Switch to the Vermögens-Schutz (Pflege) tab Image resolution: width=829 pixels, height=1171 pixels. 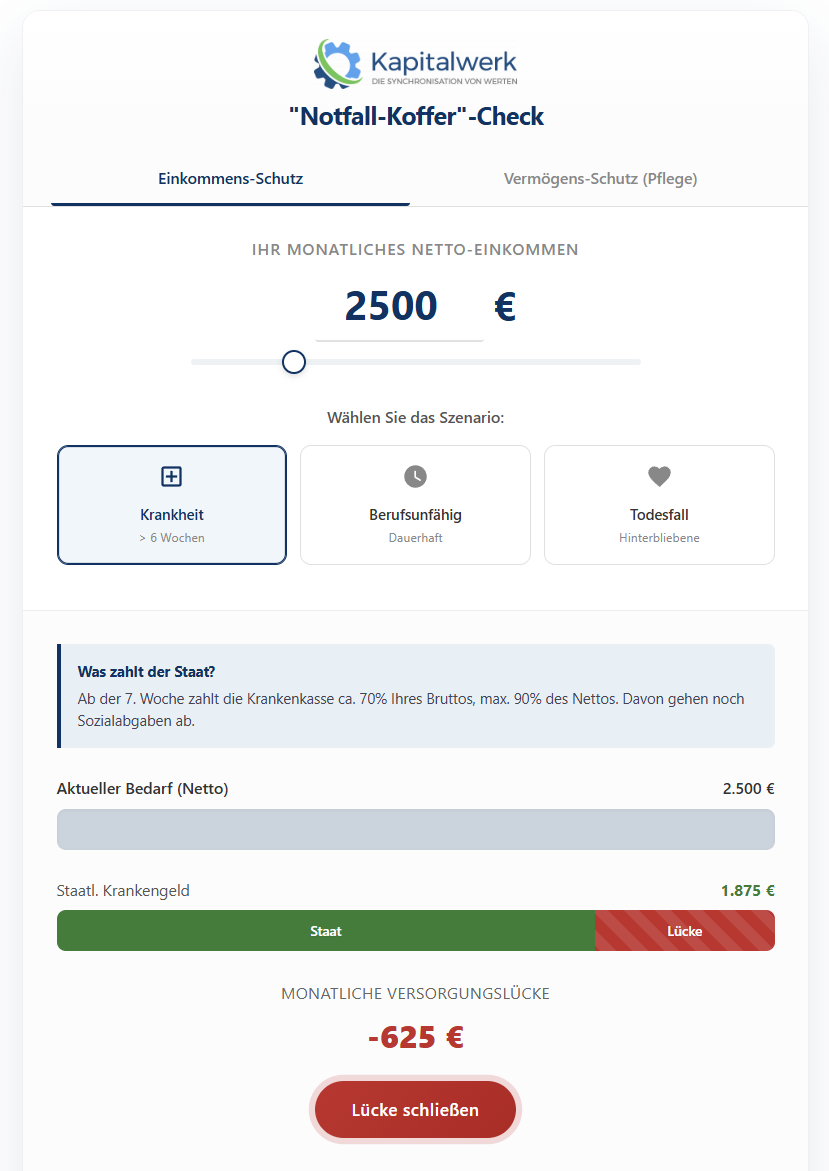click(x=600, y=178)
